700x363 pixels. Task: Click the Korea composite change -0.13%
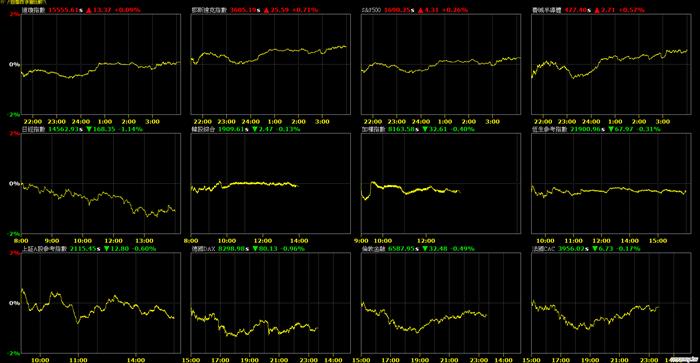coord(288,129)
